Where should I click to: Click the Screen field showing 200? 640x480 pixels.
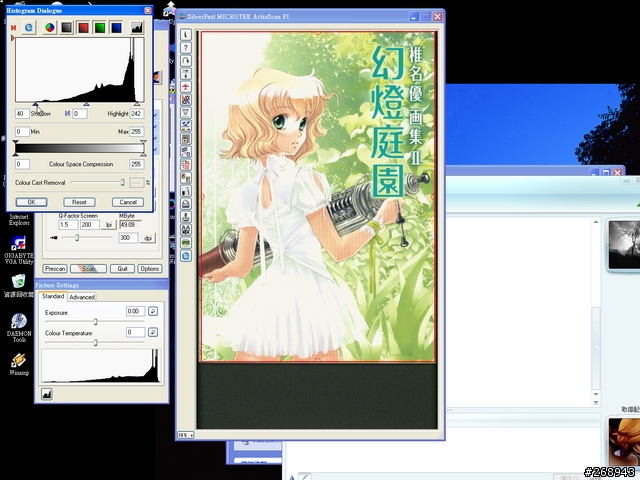point(90,224)
